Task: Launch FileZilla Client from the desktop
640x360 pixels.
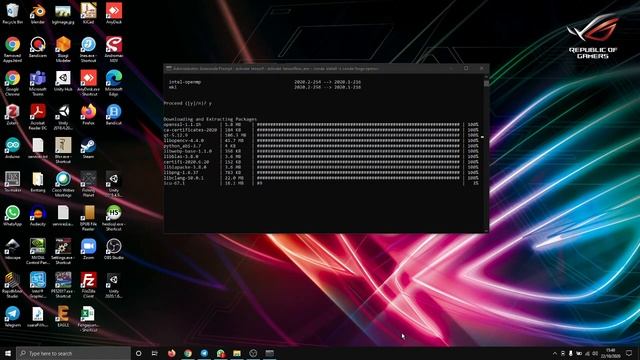Action: tap(88, 285)
